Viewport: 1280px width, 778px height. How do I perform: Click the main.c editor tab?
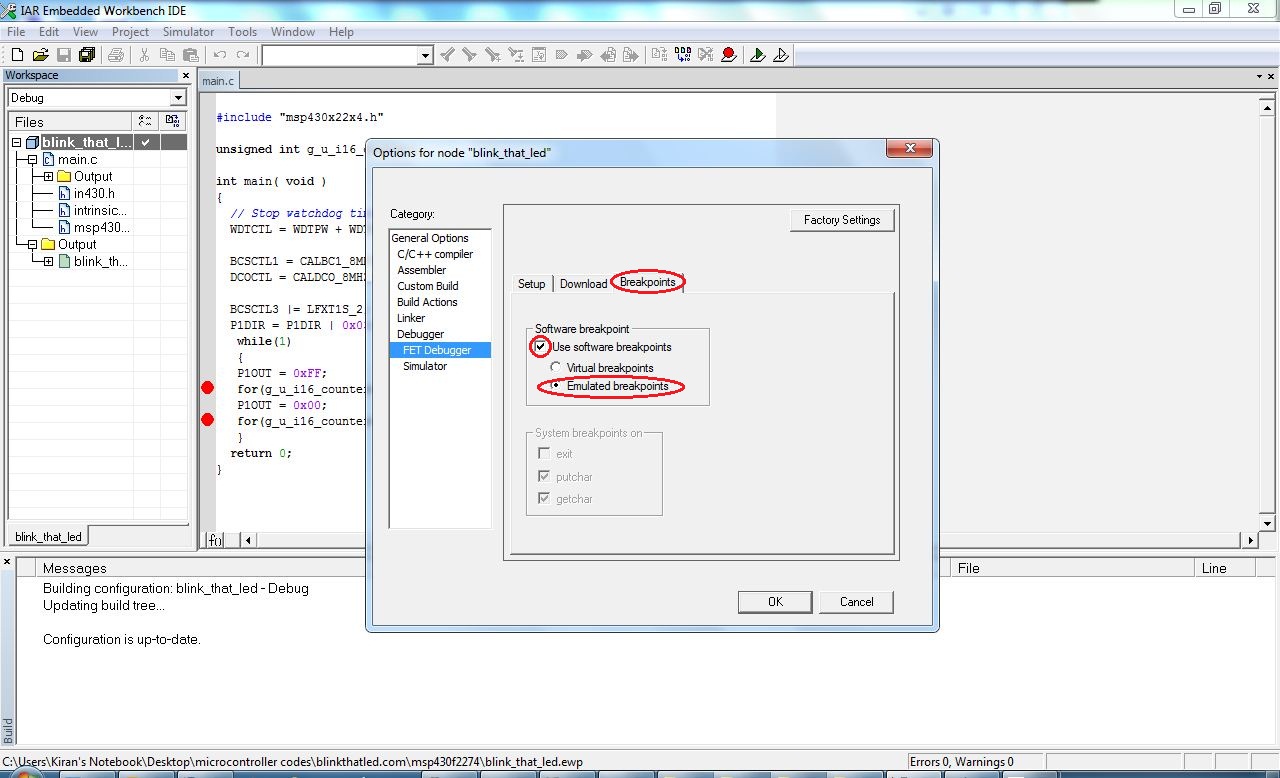pyautogui.click(x=218, y=81)
